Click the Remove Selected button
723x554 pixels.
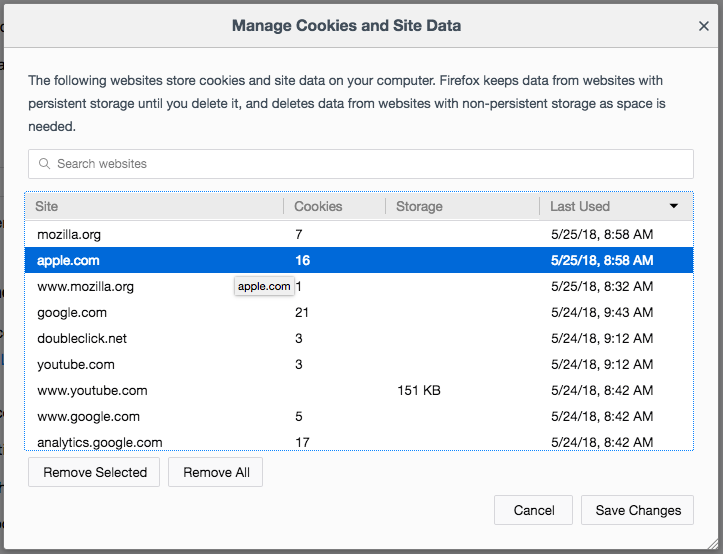click(x=94, y=472)
